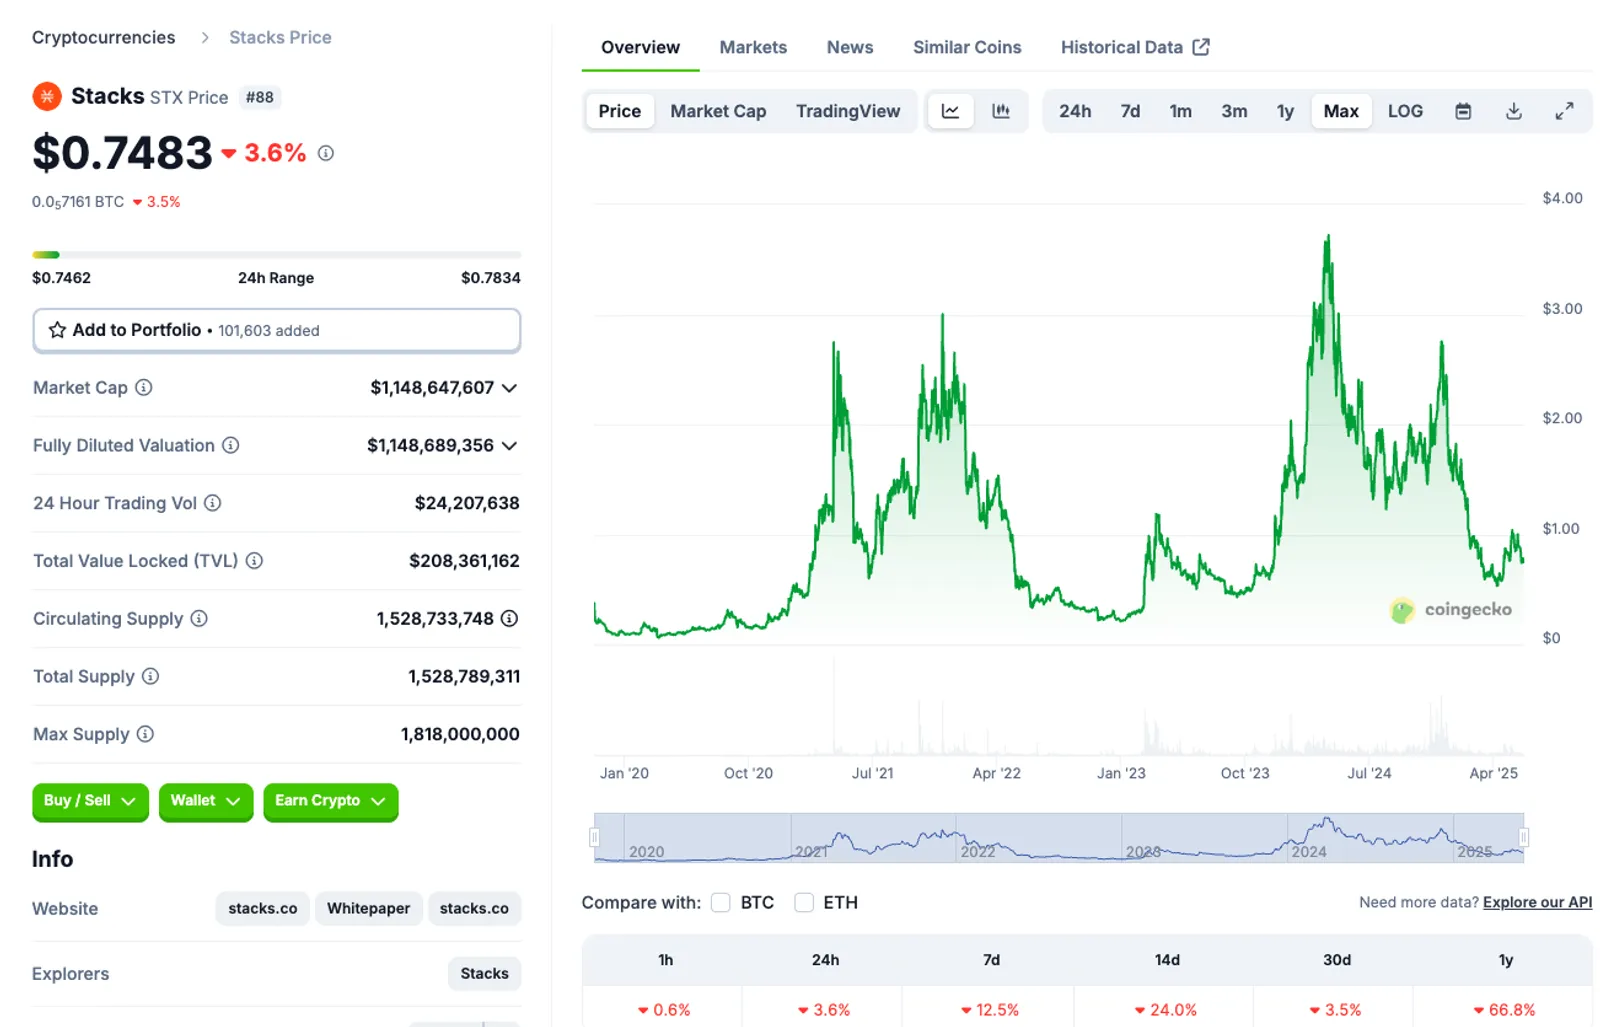Screen dimensions: 1600x1027
Task: Click the 0.0₅7161 BTC price text
Action: (78, 202)
